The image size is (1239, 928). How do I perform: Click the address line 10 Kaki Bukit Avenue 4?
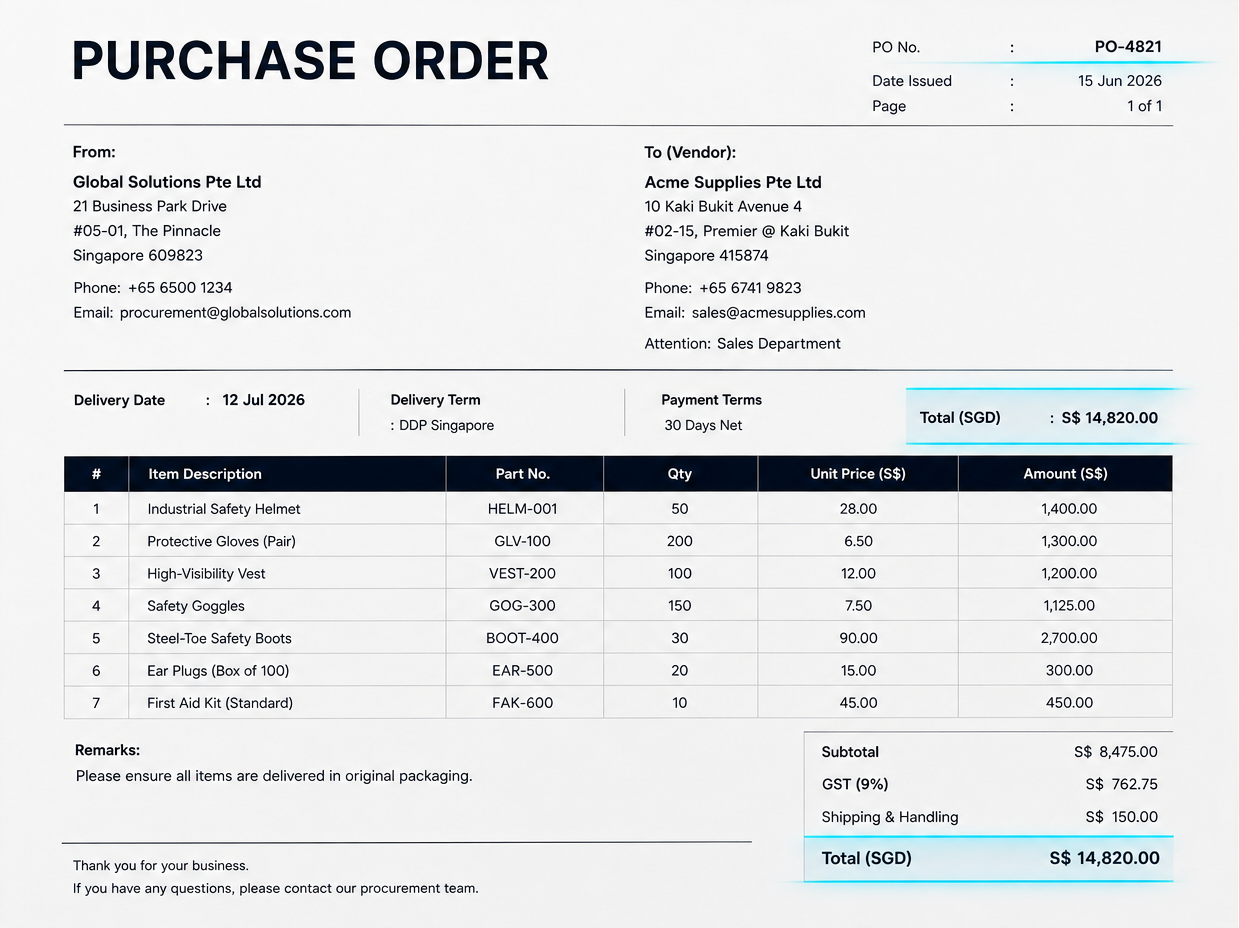[723, 207]
